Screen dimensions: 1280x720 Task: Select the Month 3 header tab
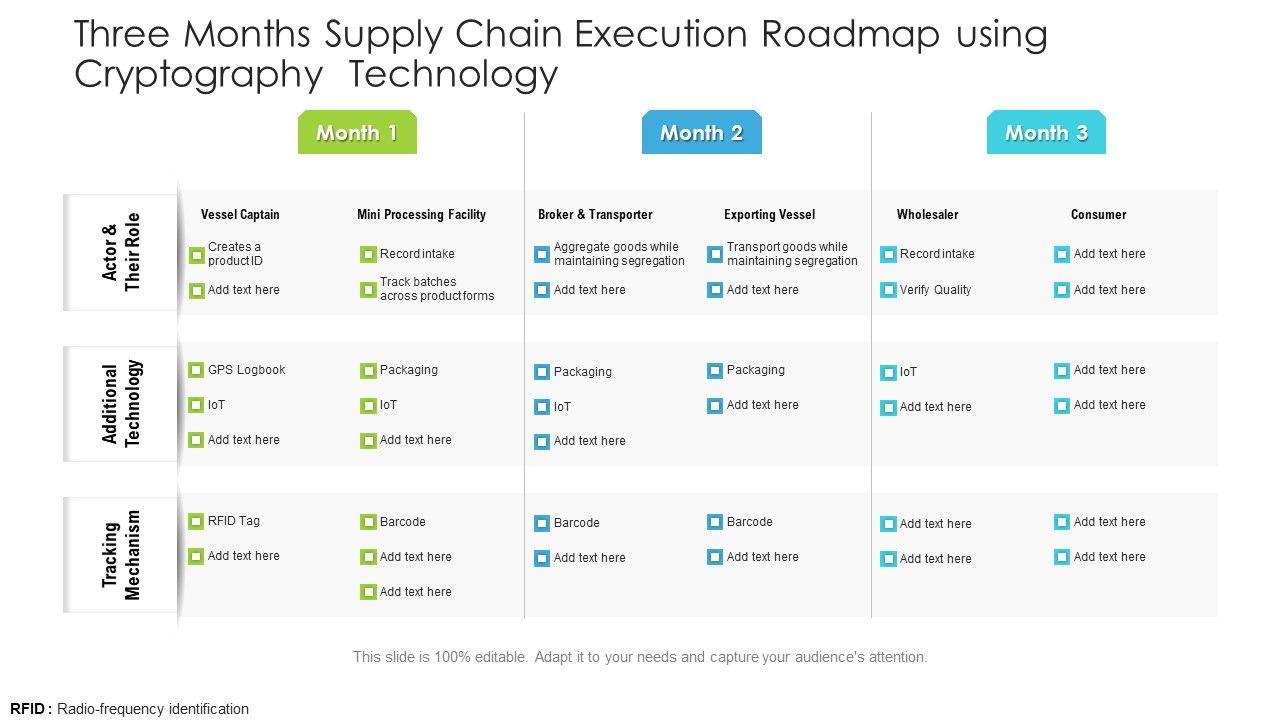point(1046,133)
